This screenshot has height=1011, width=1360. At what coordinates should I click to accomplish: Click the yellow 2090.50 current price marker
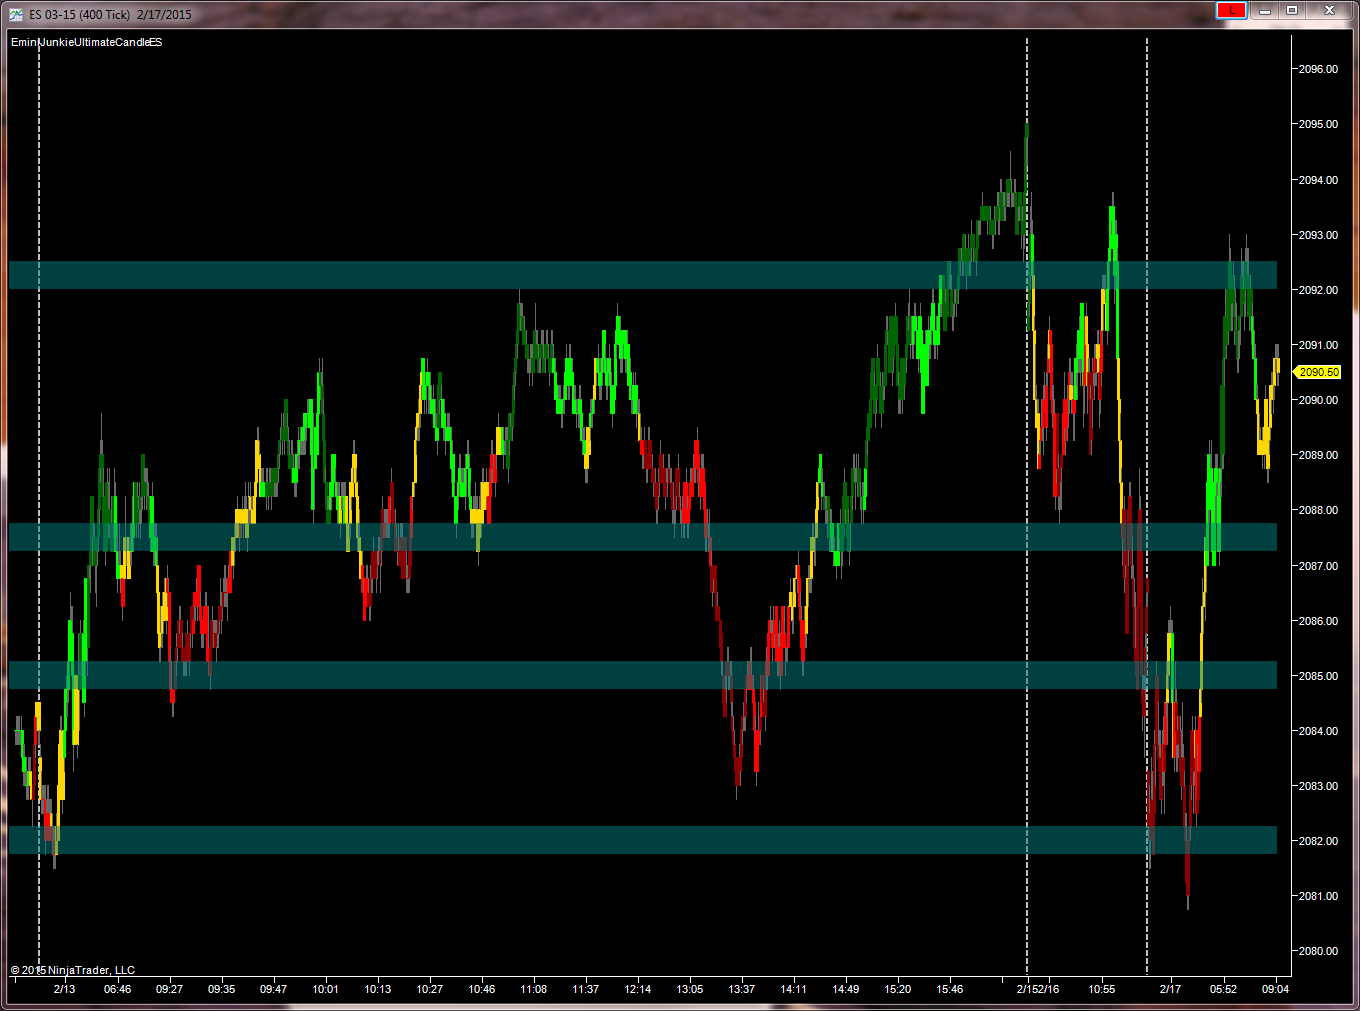[1318, 372]
